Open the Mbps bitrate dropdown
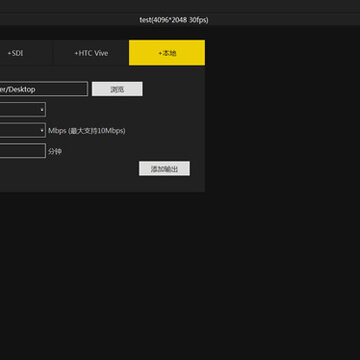Screen dimensions: 360x360 (23, 130)
